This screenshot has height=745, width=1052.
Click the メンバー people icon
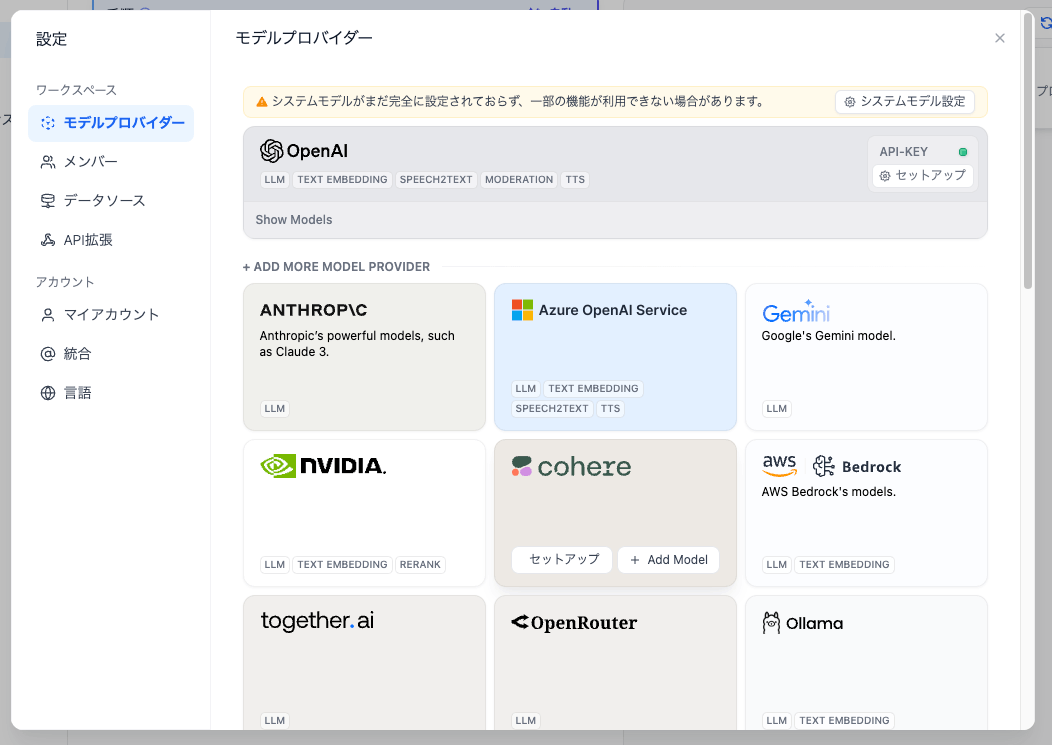[x=48, y=162]
